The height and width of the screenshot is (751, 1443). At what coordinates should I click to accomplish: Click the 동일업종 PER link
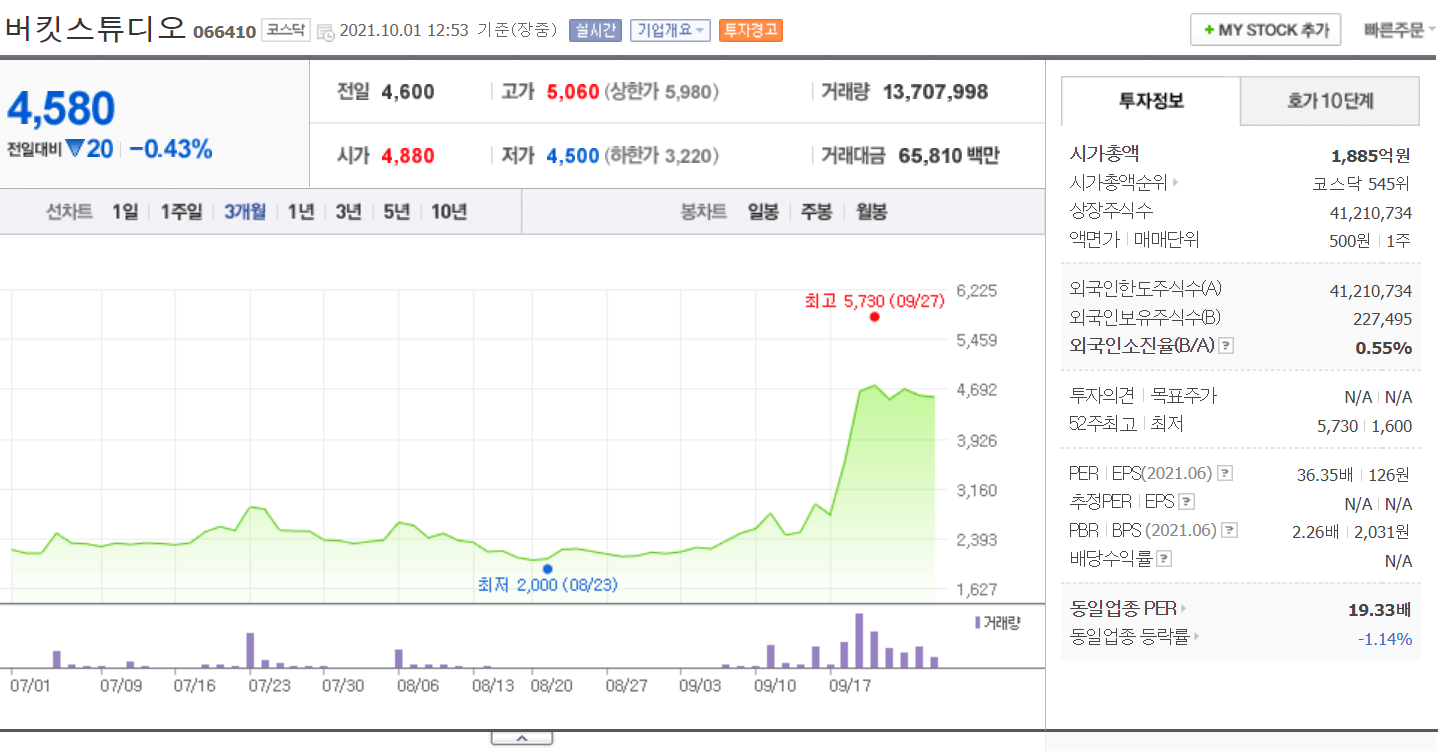tap(1123, 608)
